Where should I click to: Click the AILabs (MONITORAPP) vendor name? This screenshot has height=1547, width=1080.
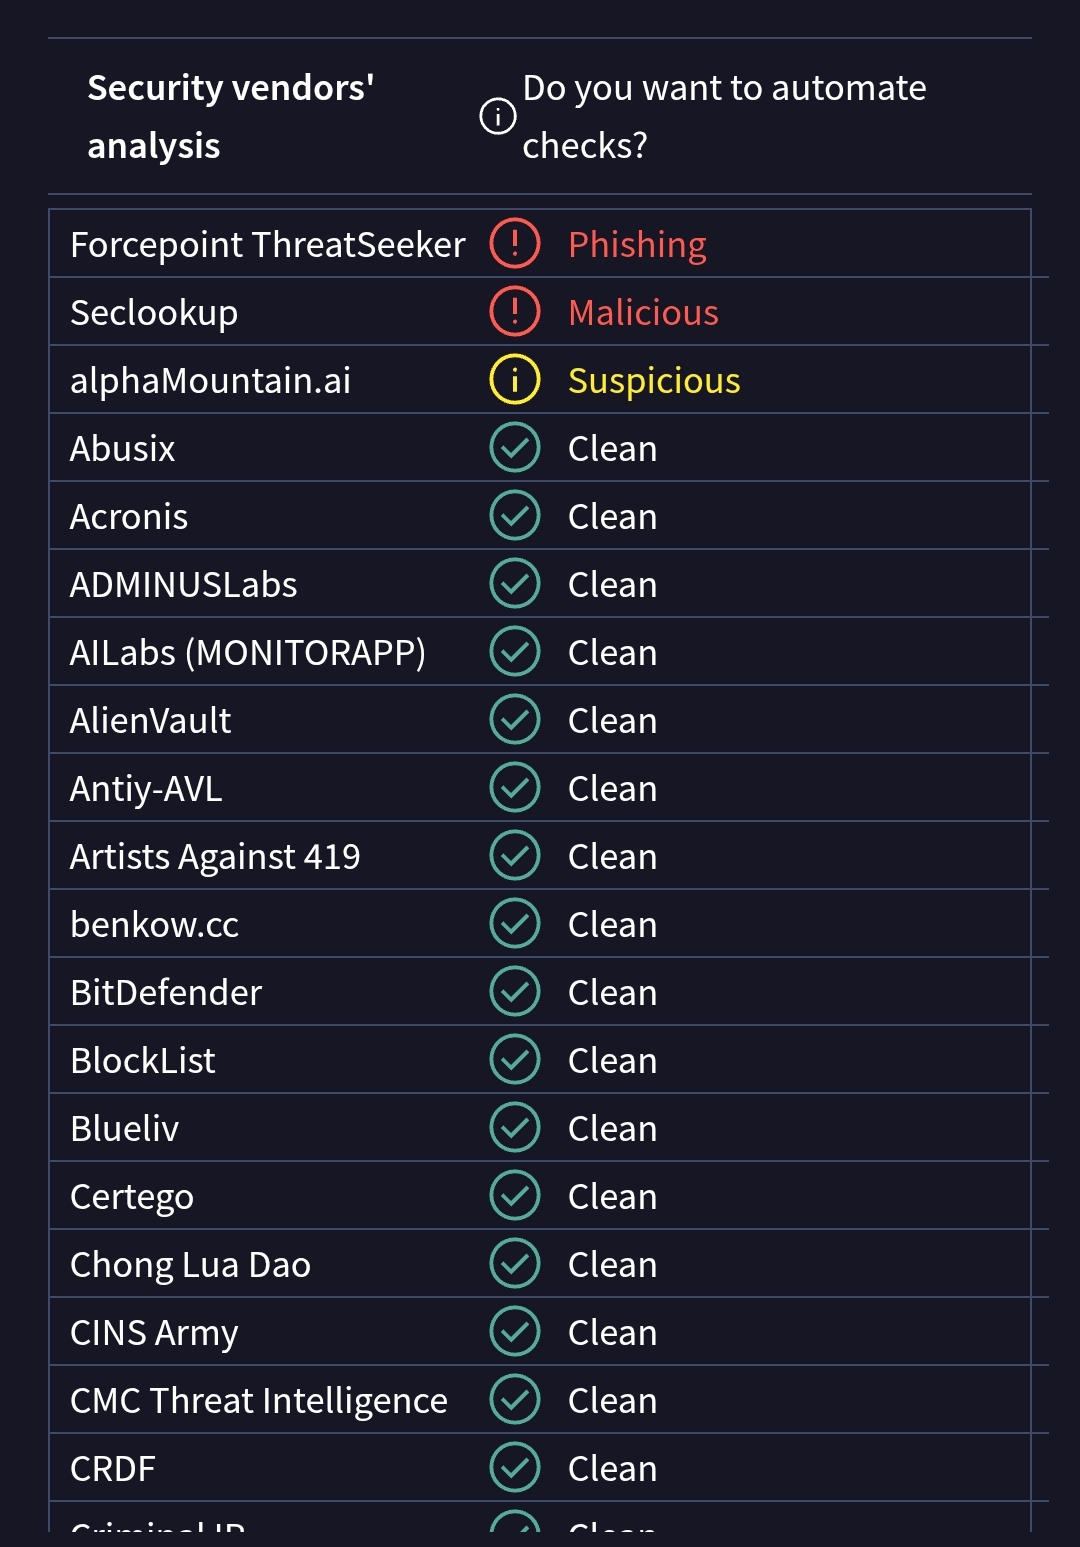248,653
